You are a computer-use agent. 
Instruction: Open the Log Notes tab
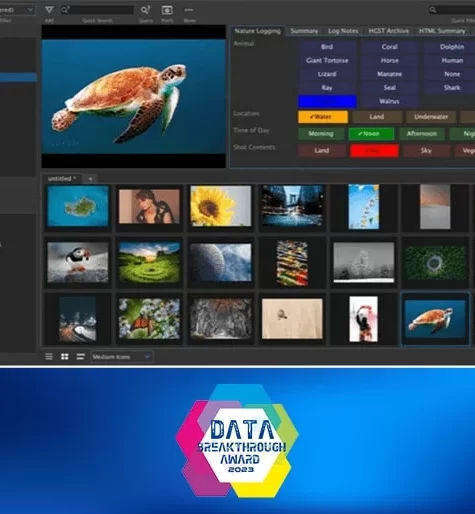point(343,31)
